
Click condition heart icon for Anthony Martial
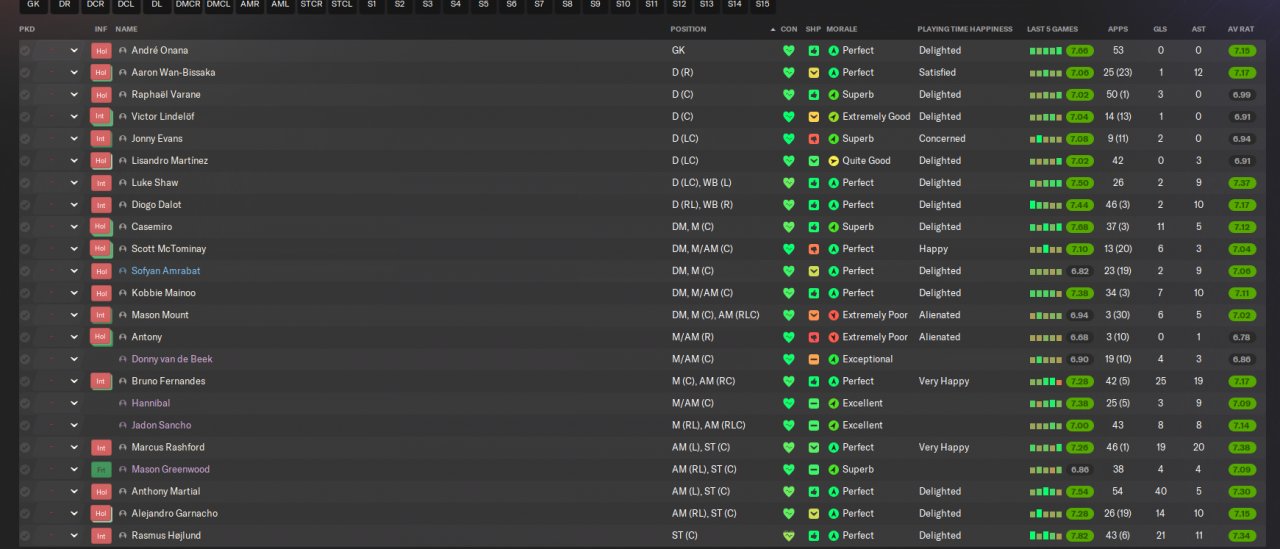point(788,491)
